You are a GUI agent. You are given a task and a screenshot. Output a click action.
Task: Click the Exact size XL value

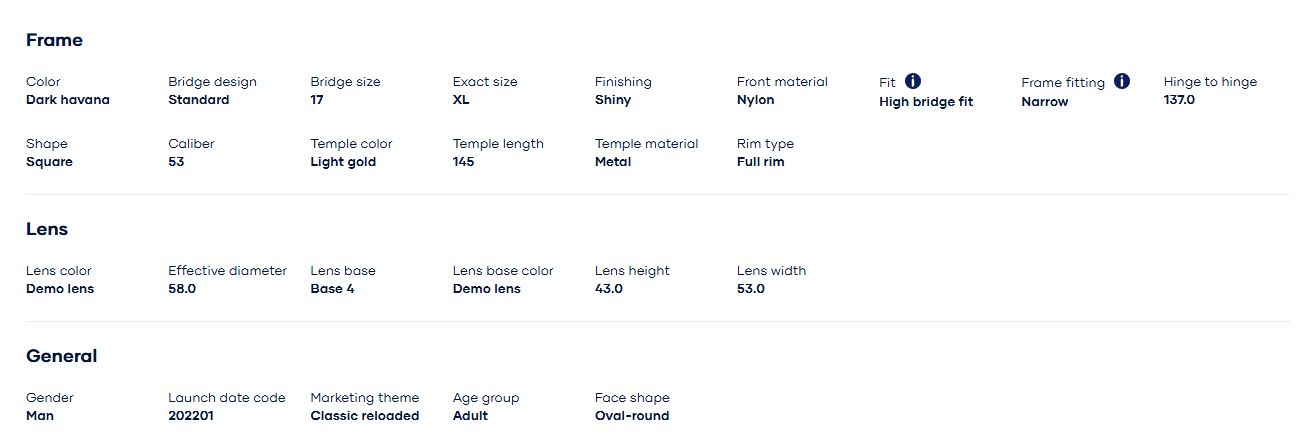point(461,100)
